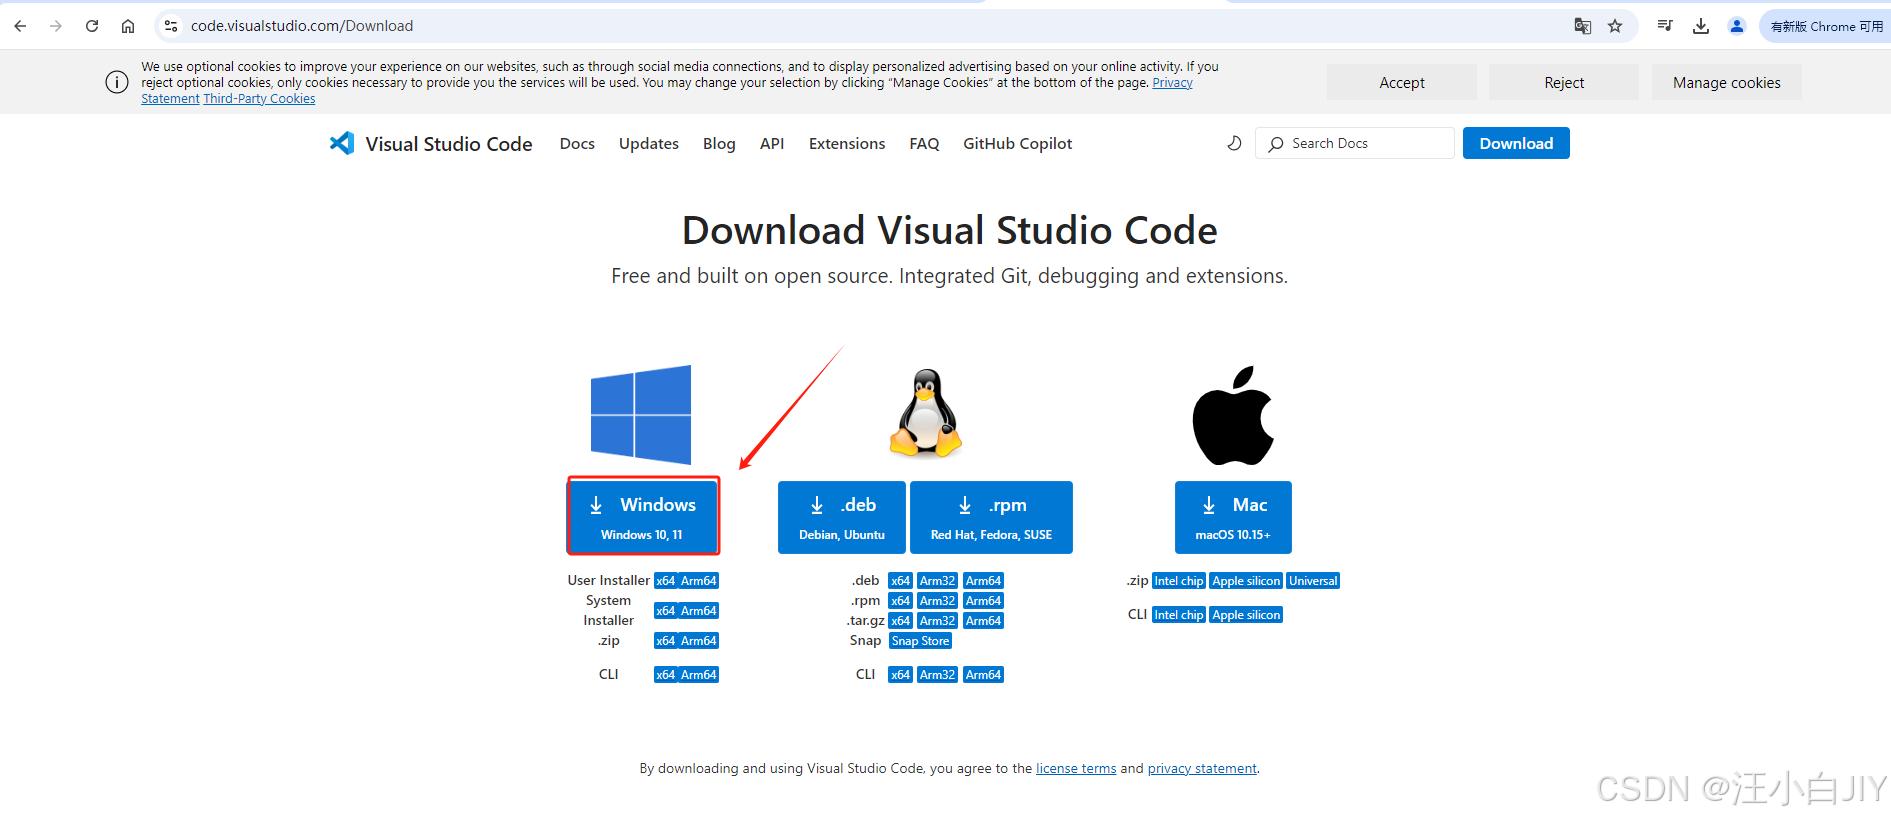Open the privacy statement footer link
This screenshot has height=821, width=1891.
(1202, 769)
